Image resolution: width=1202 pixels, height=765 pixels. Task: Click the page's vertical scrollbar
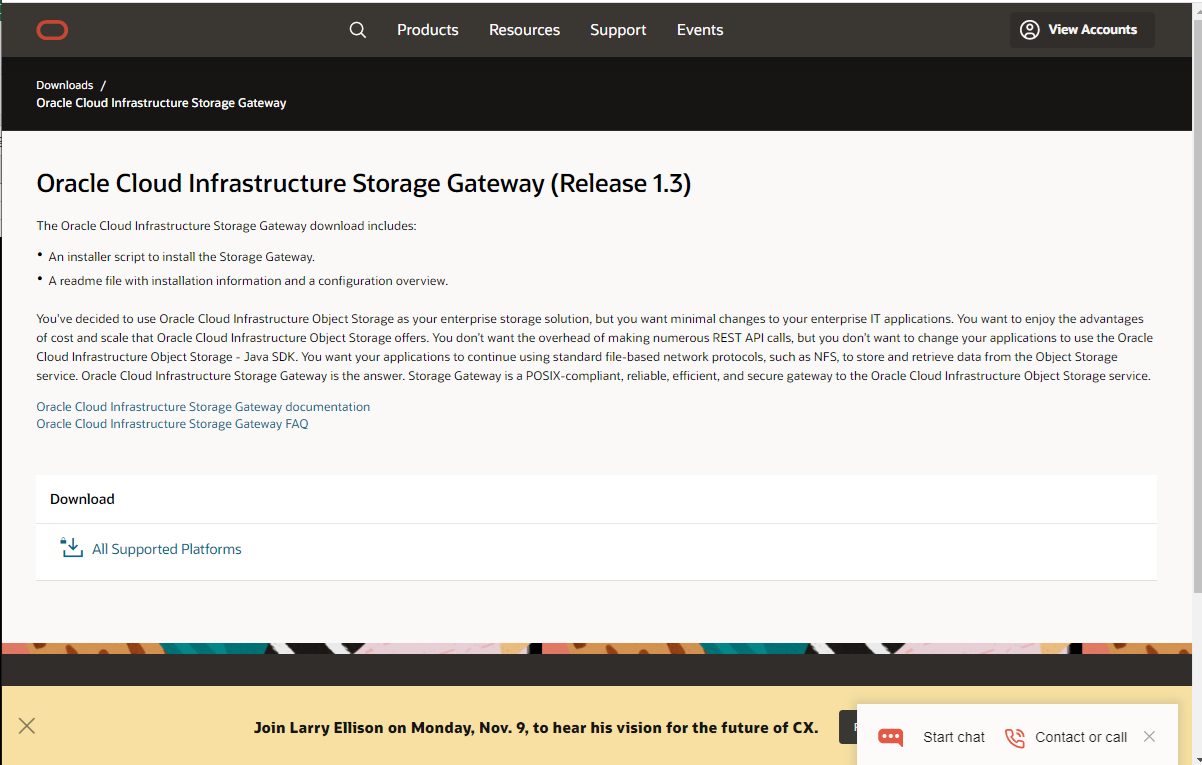tap(1194, 300)
